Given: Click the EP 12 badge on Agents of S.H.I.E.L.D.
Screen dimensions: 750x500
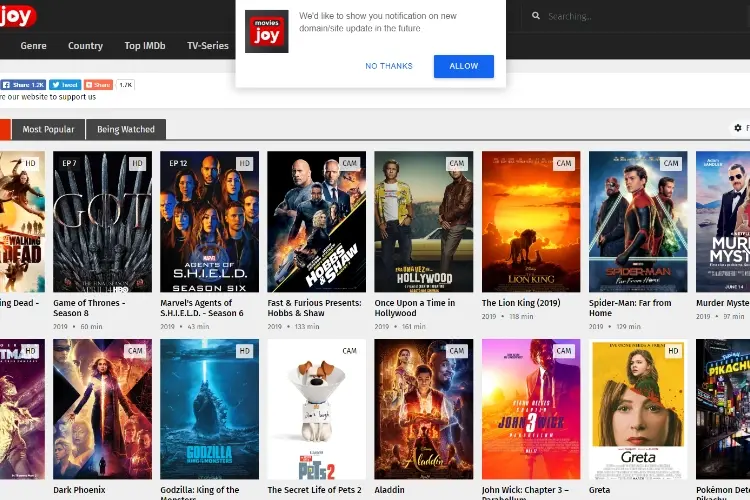Looking at the screenshot, I should pos(178,163).
